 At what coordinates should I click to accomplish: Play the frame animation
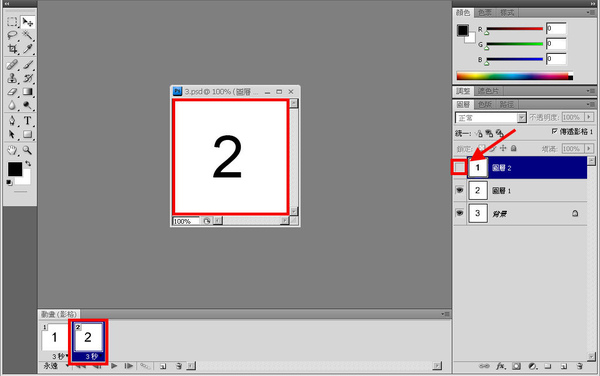pos(114,366)
